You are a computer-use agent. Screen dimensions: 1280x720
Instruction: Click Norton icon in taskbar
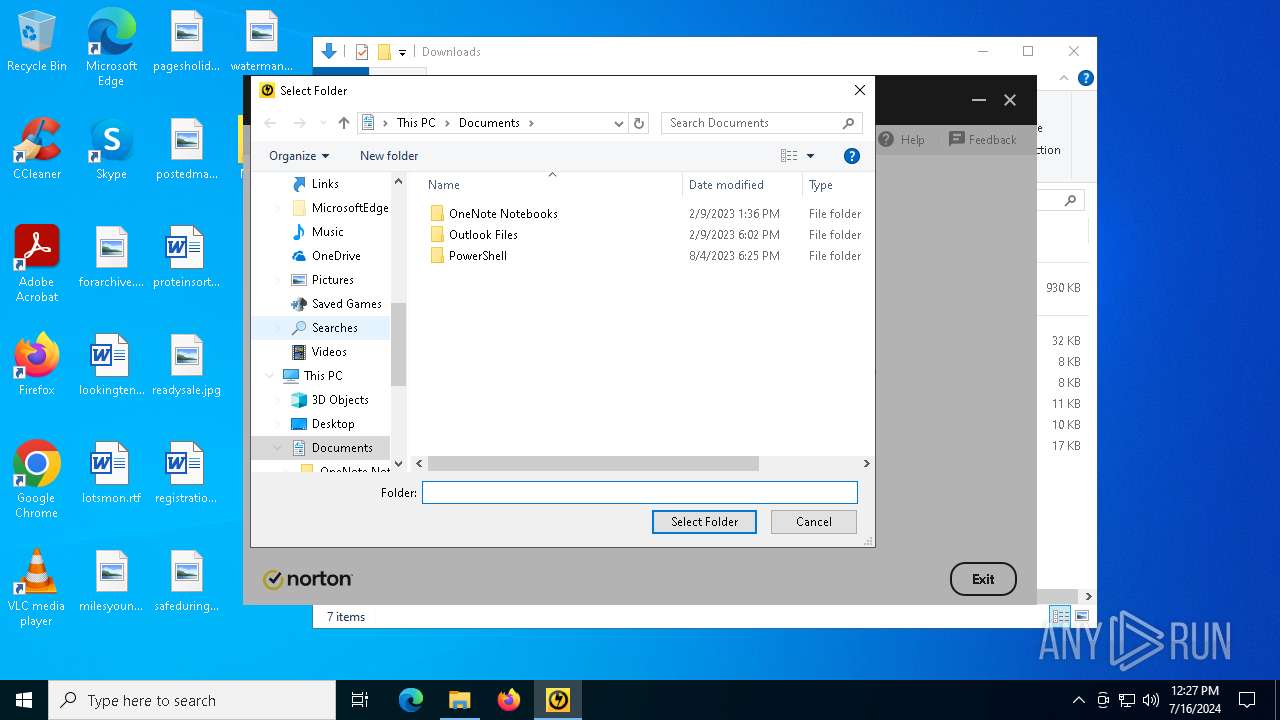coord(558,700)
